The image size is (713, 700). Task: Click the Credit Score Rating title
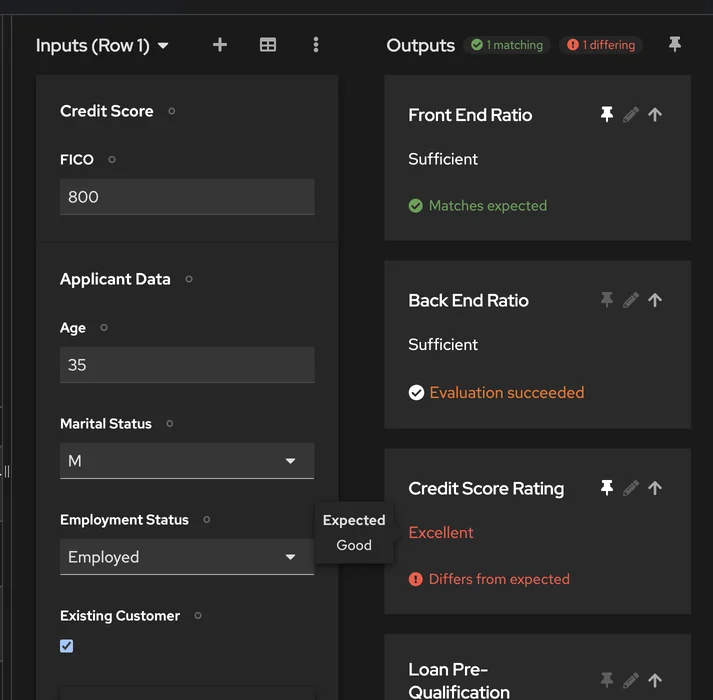pos(486,488)
